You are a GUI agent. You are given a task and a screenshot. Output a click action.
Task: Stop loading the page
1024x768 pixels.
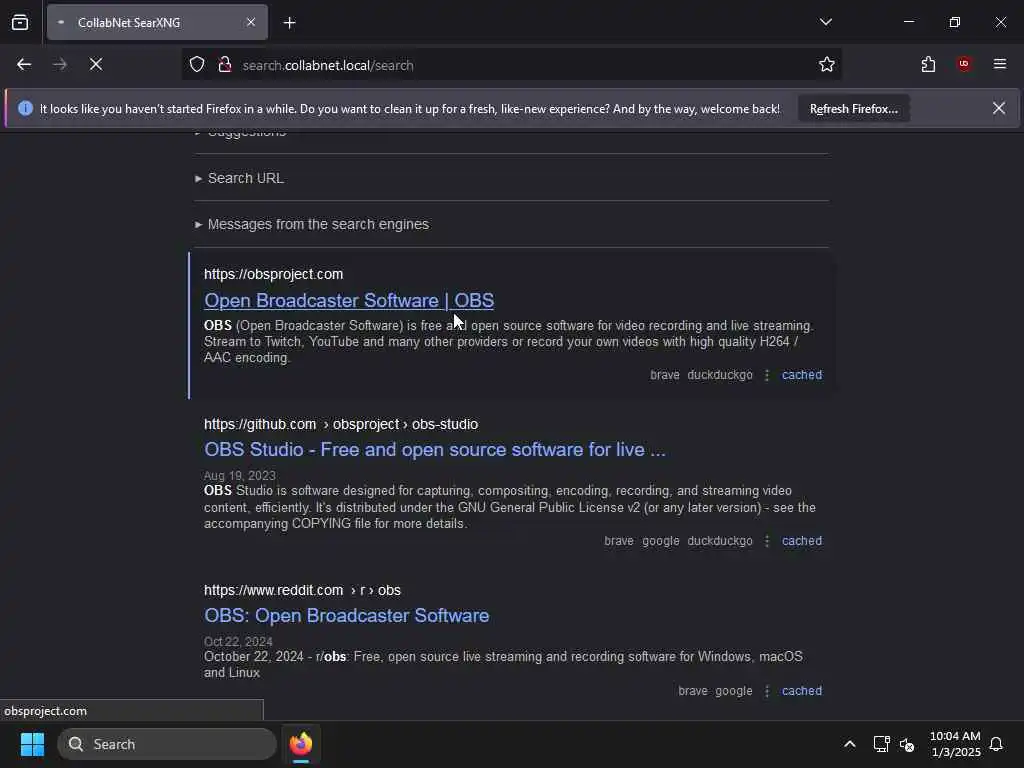pos(96,65)
